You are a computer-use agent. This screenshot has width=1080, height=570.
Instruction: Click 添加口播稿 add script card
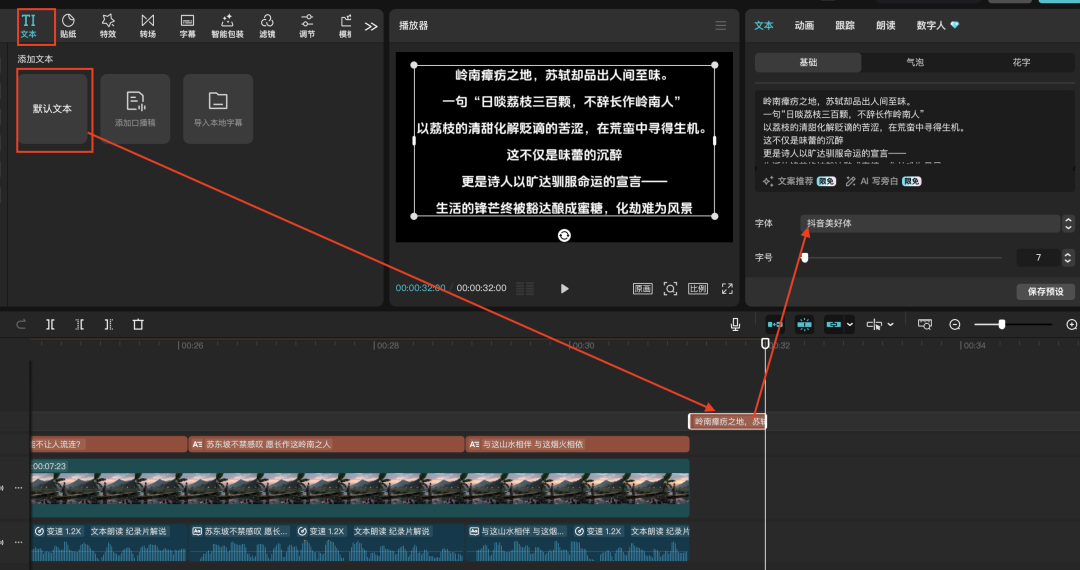135,109
